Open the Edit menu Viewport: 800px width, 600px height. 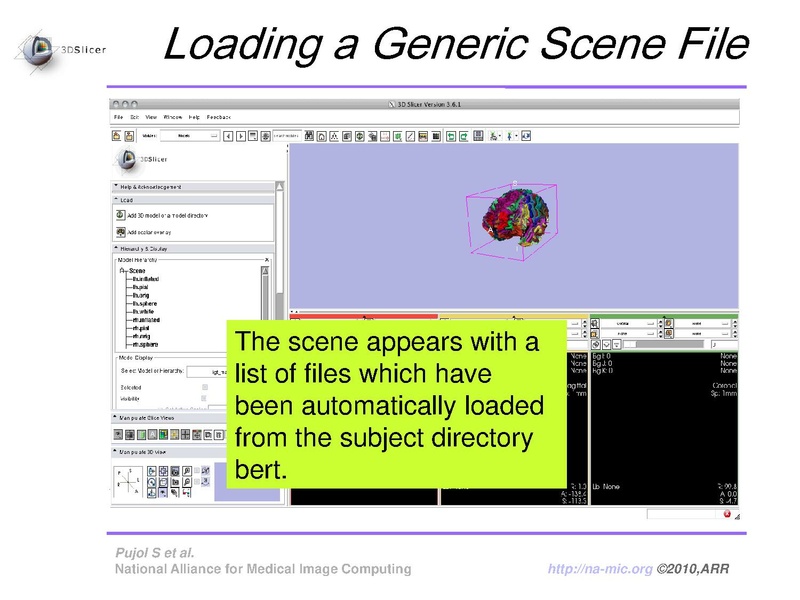point(135,117)
